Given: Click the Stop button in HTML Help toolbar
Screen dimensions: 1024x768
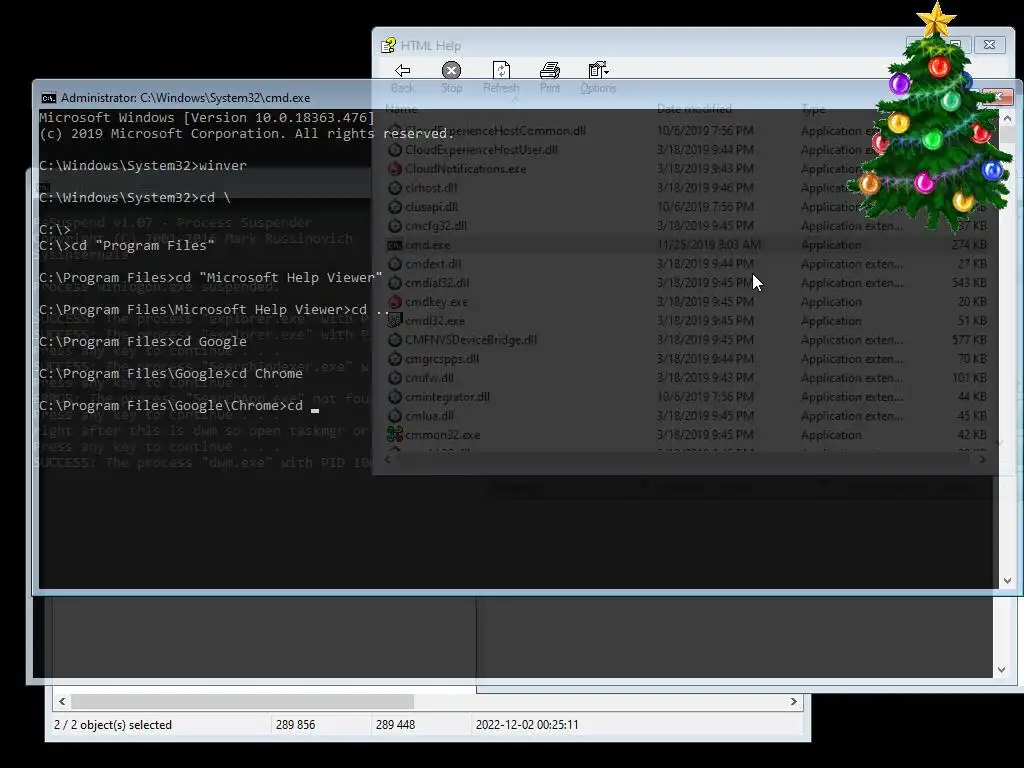Looking at the screenshot, I should pos(451,70).
